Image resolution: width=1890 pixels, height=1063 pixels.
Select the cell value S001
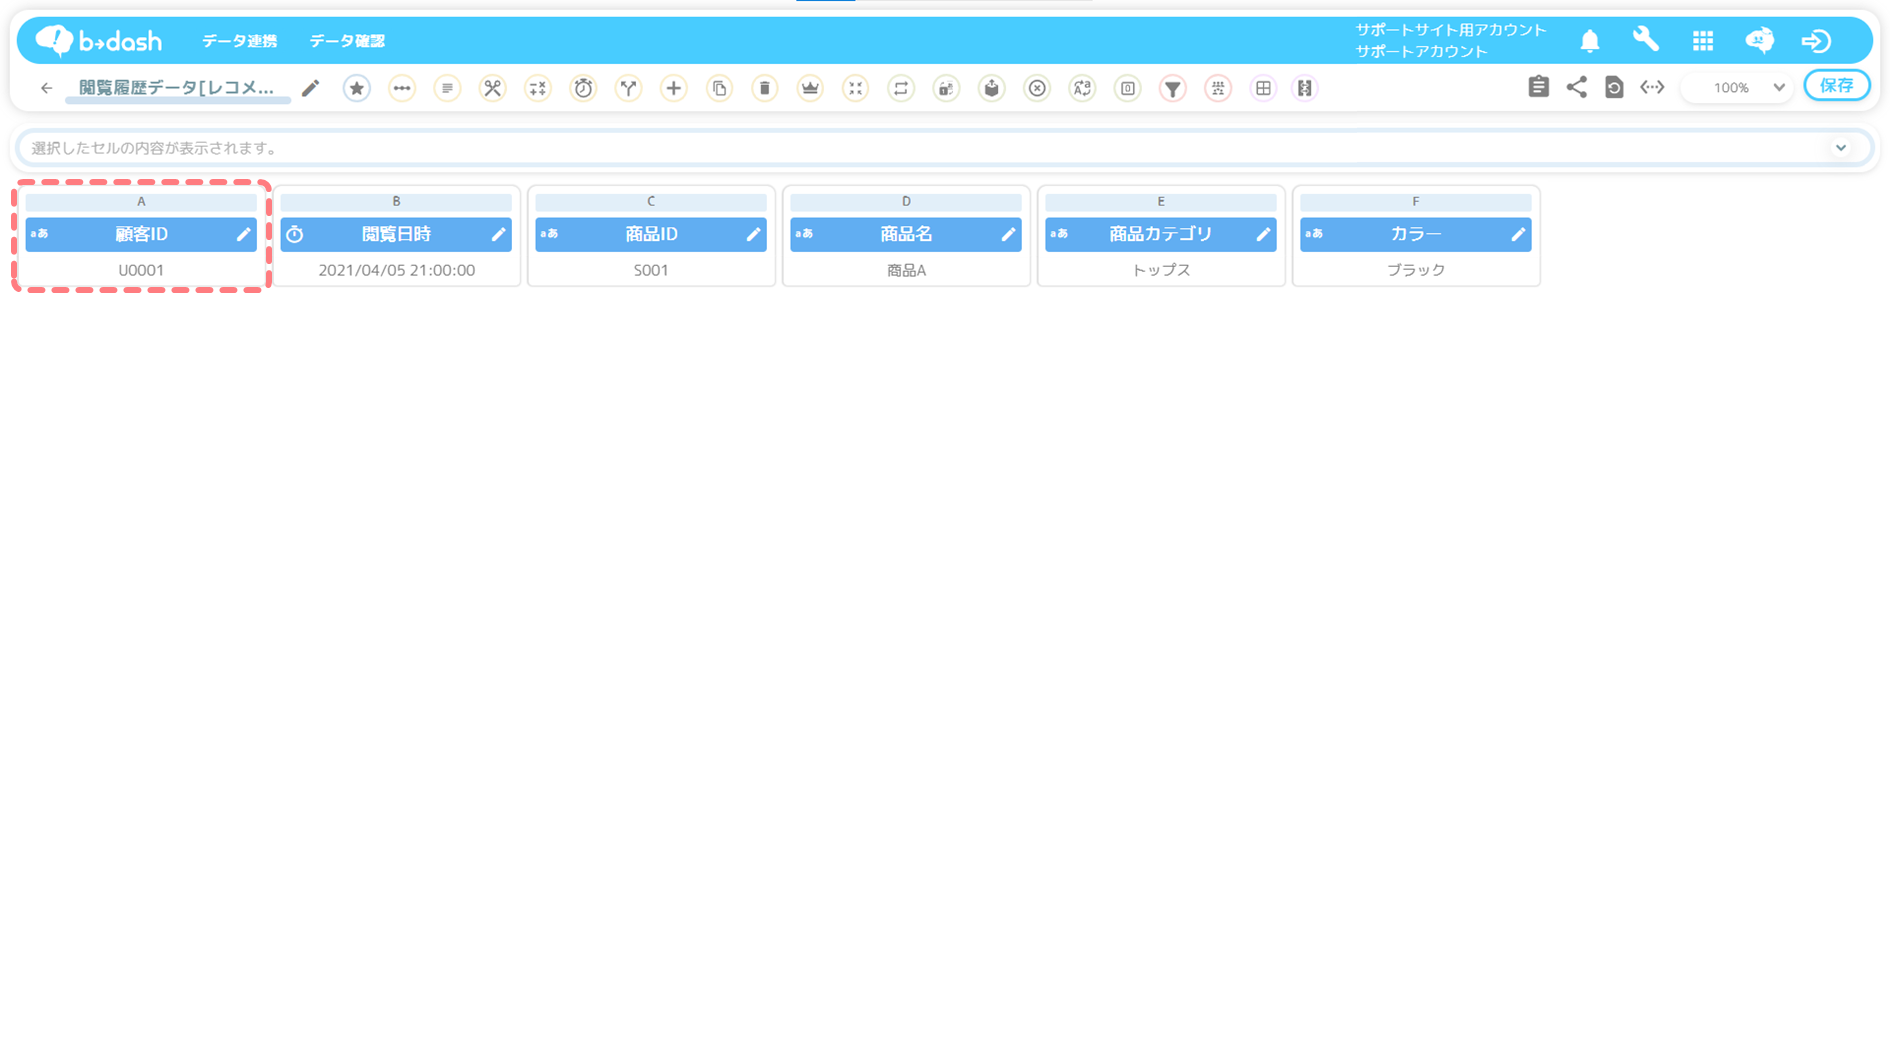pyautogui.click(x=651, y=270)
